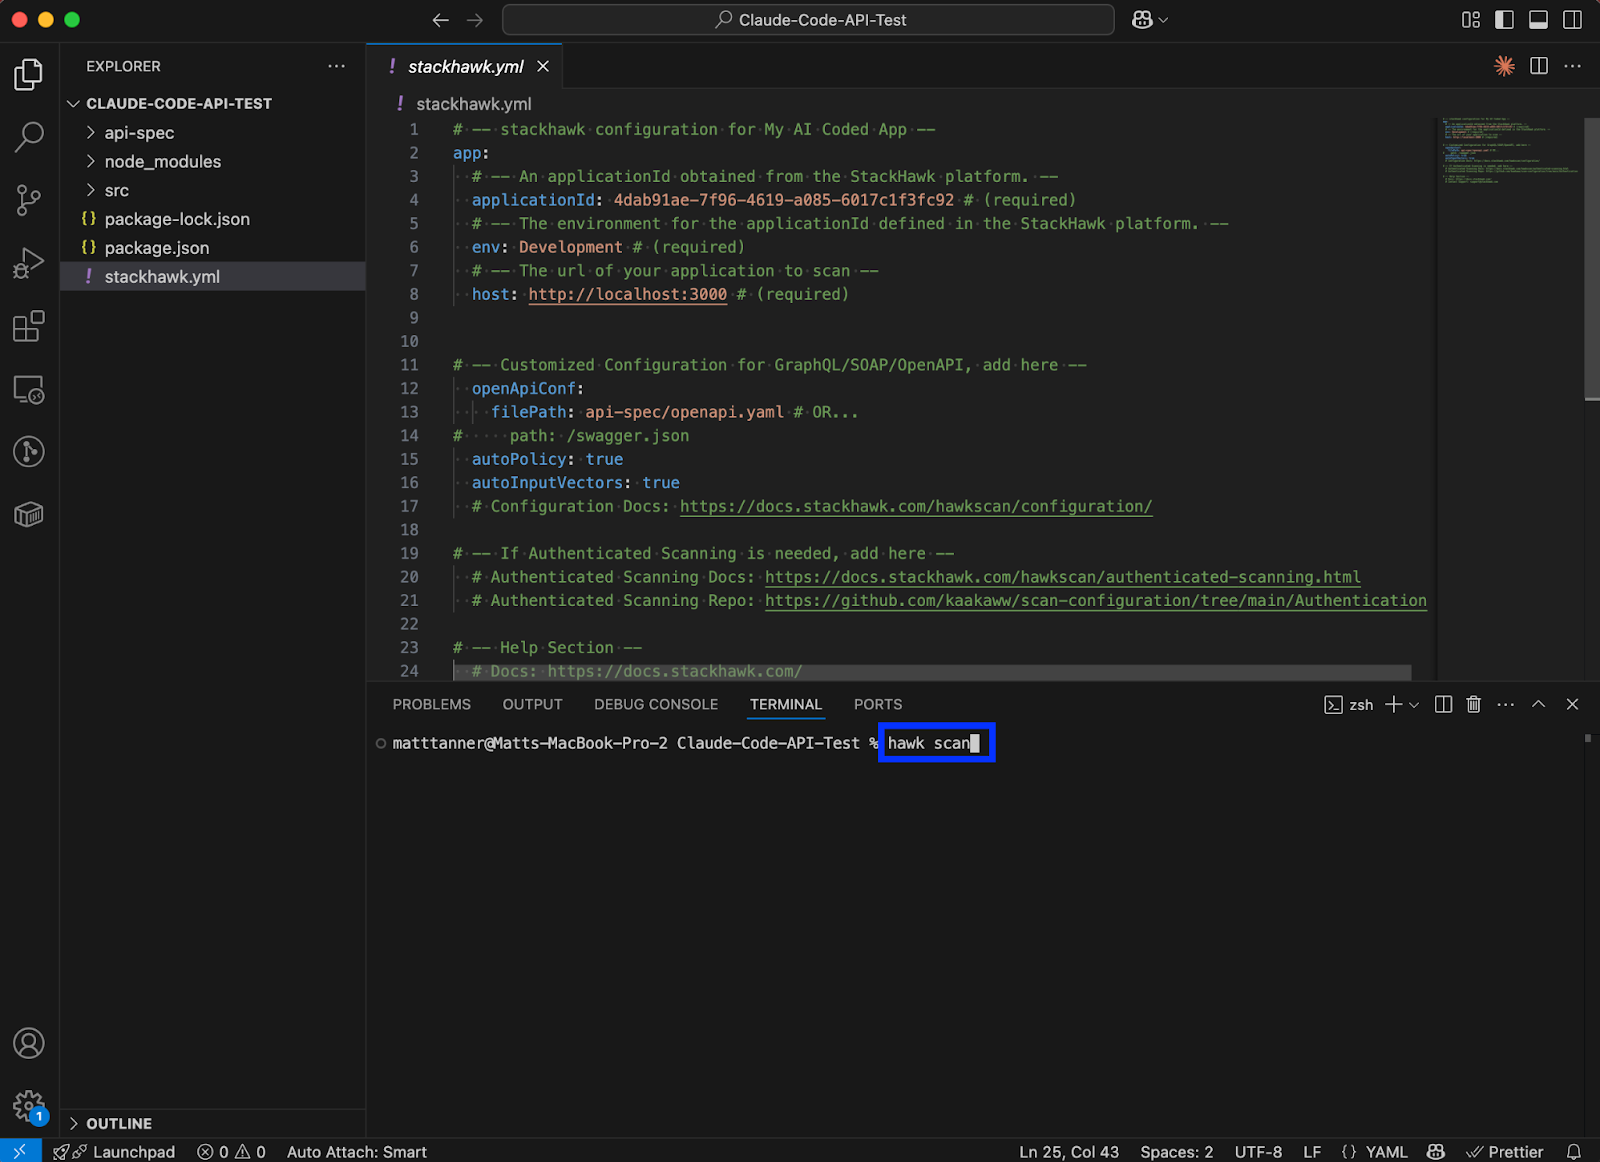Open the Search view in activity bar
1600x1162 pixels.
point(29,137)
